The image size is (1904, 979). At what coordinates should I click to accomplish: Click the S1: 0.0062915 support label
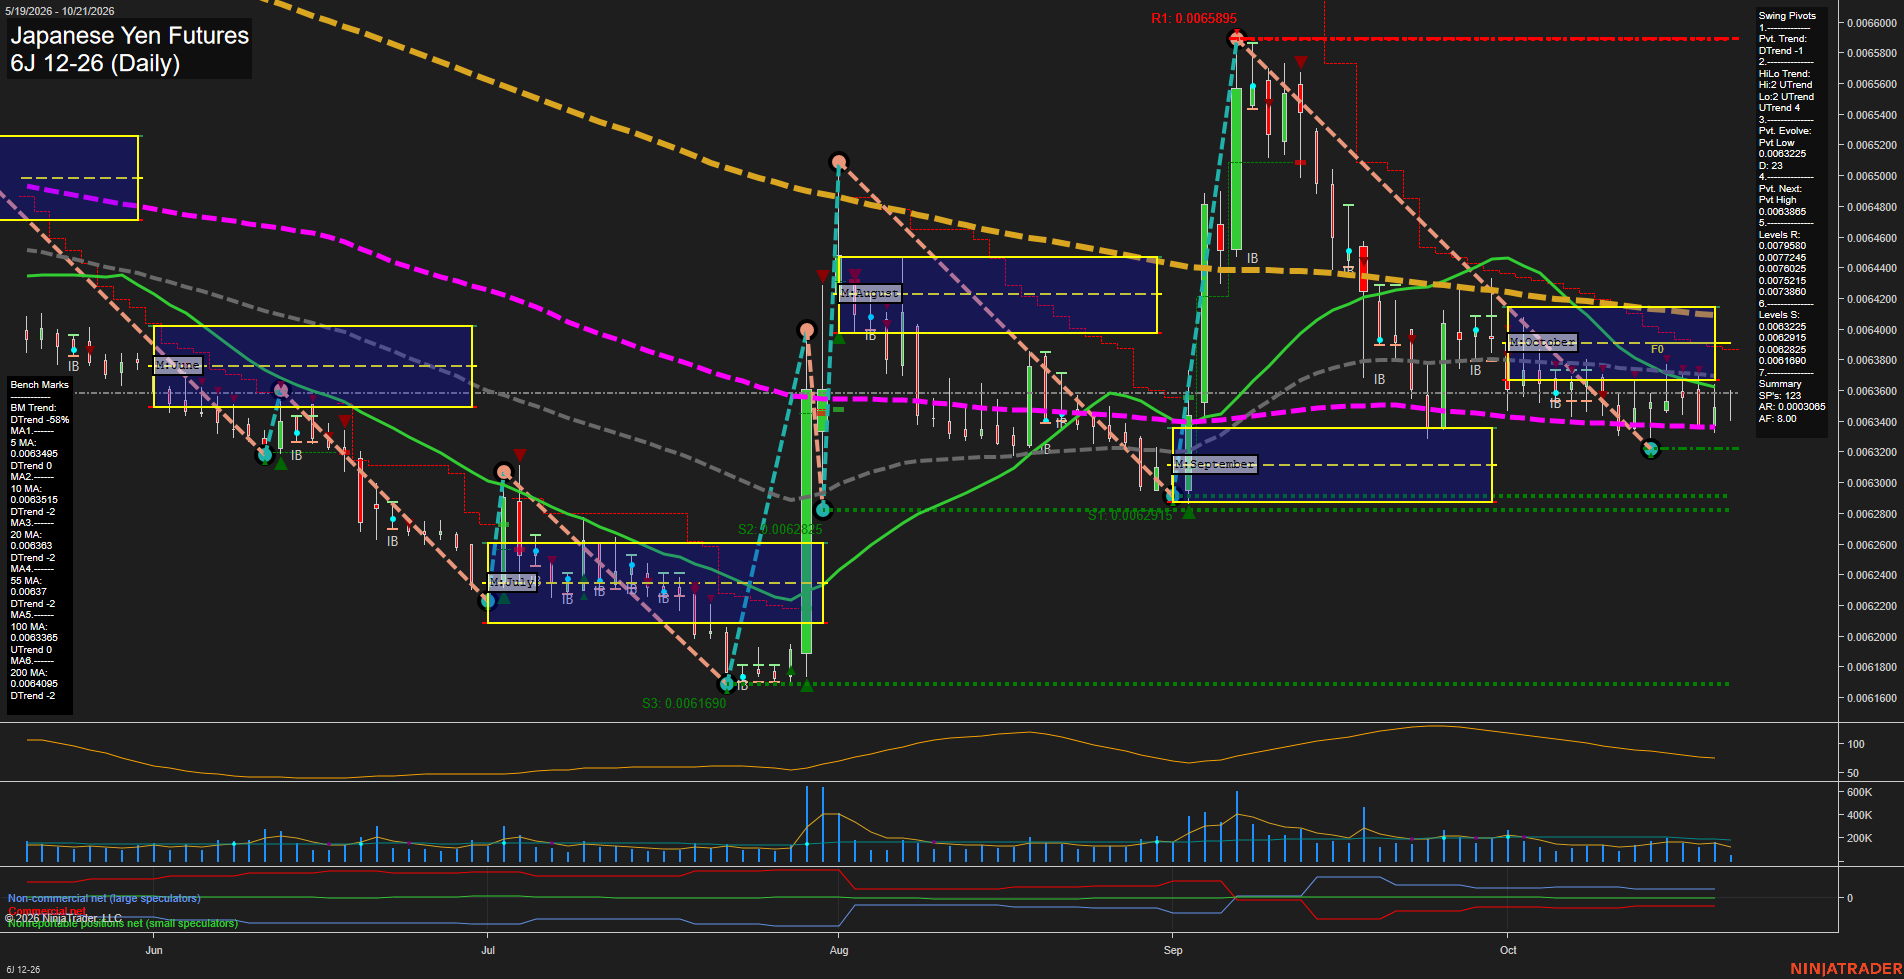pos(1129,515)
